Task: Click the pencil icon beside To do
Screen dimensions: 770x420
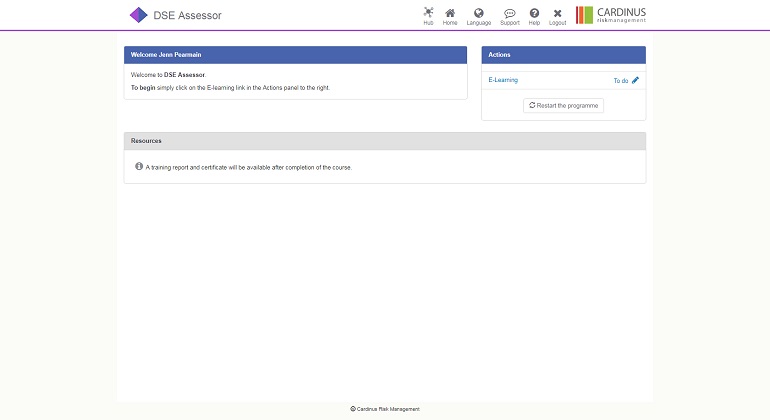Action: [635, 80]
